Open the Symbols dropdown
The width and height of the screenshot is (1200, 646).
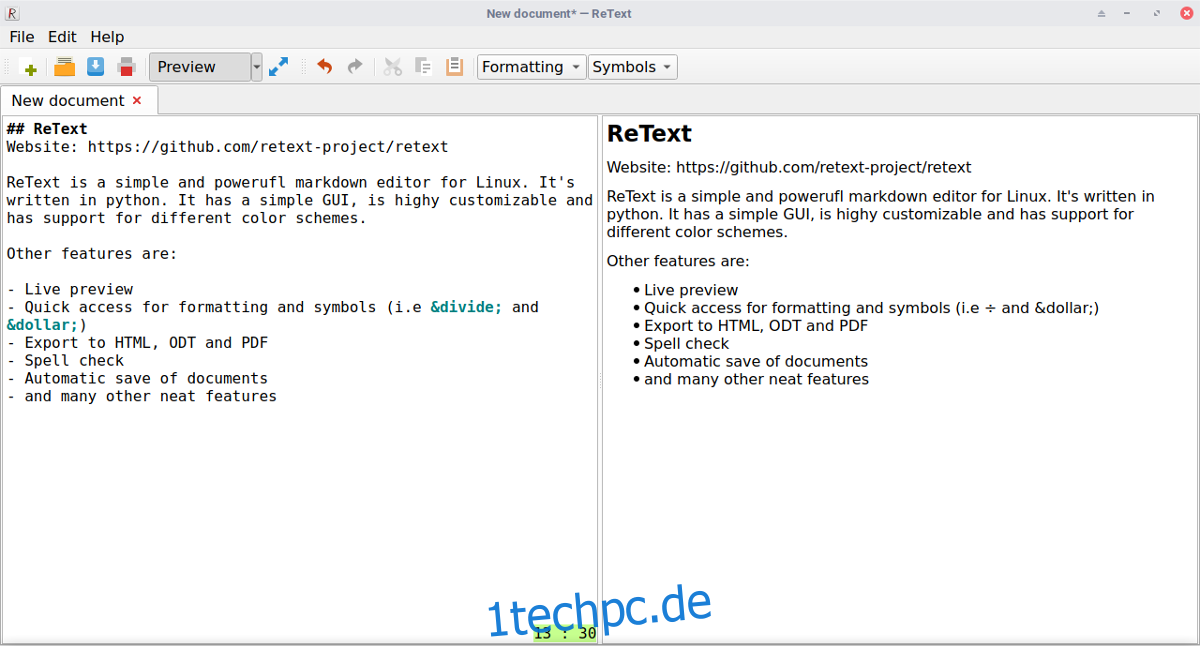[632, 67]
